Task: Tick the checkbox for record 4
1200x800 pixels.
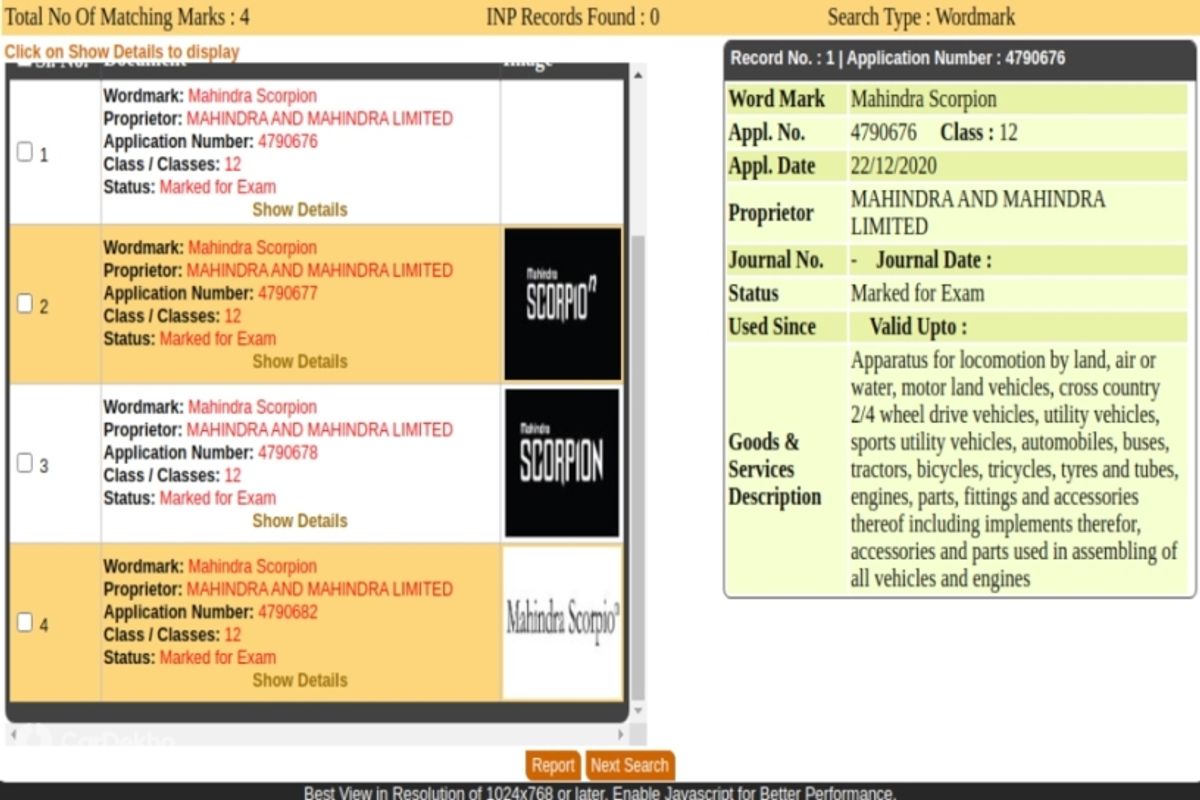Action: click(25, 622)
